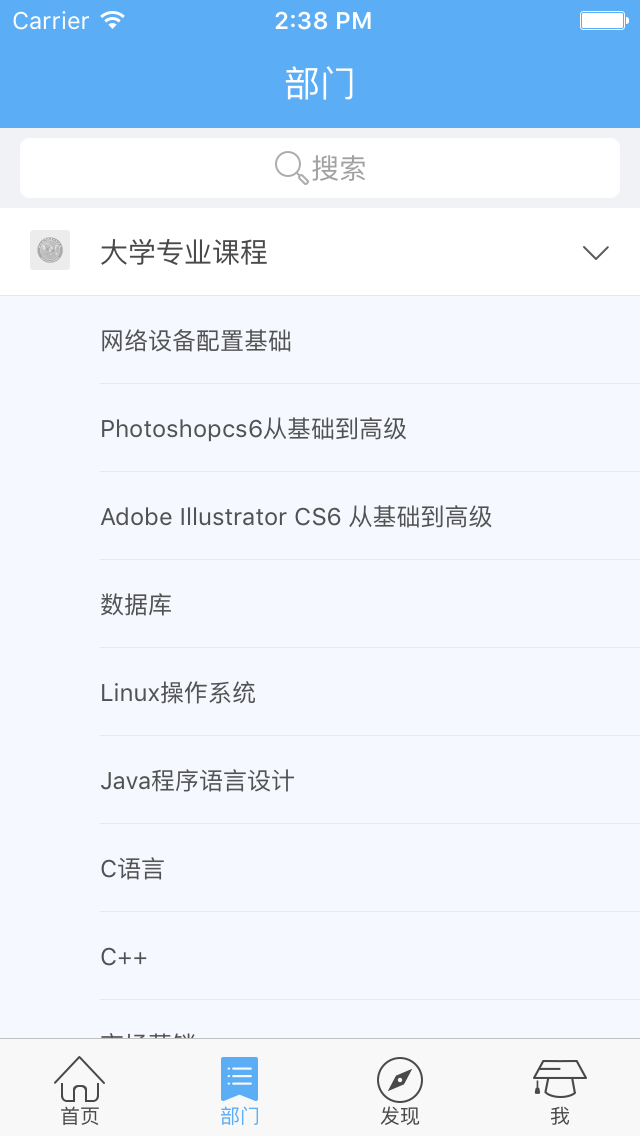Viewport: 640px width, 1136px height.
Task: Tap the graduation cap 我 icon
Action: pyautogui.click(x=559, y=1077)
